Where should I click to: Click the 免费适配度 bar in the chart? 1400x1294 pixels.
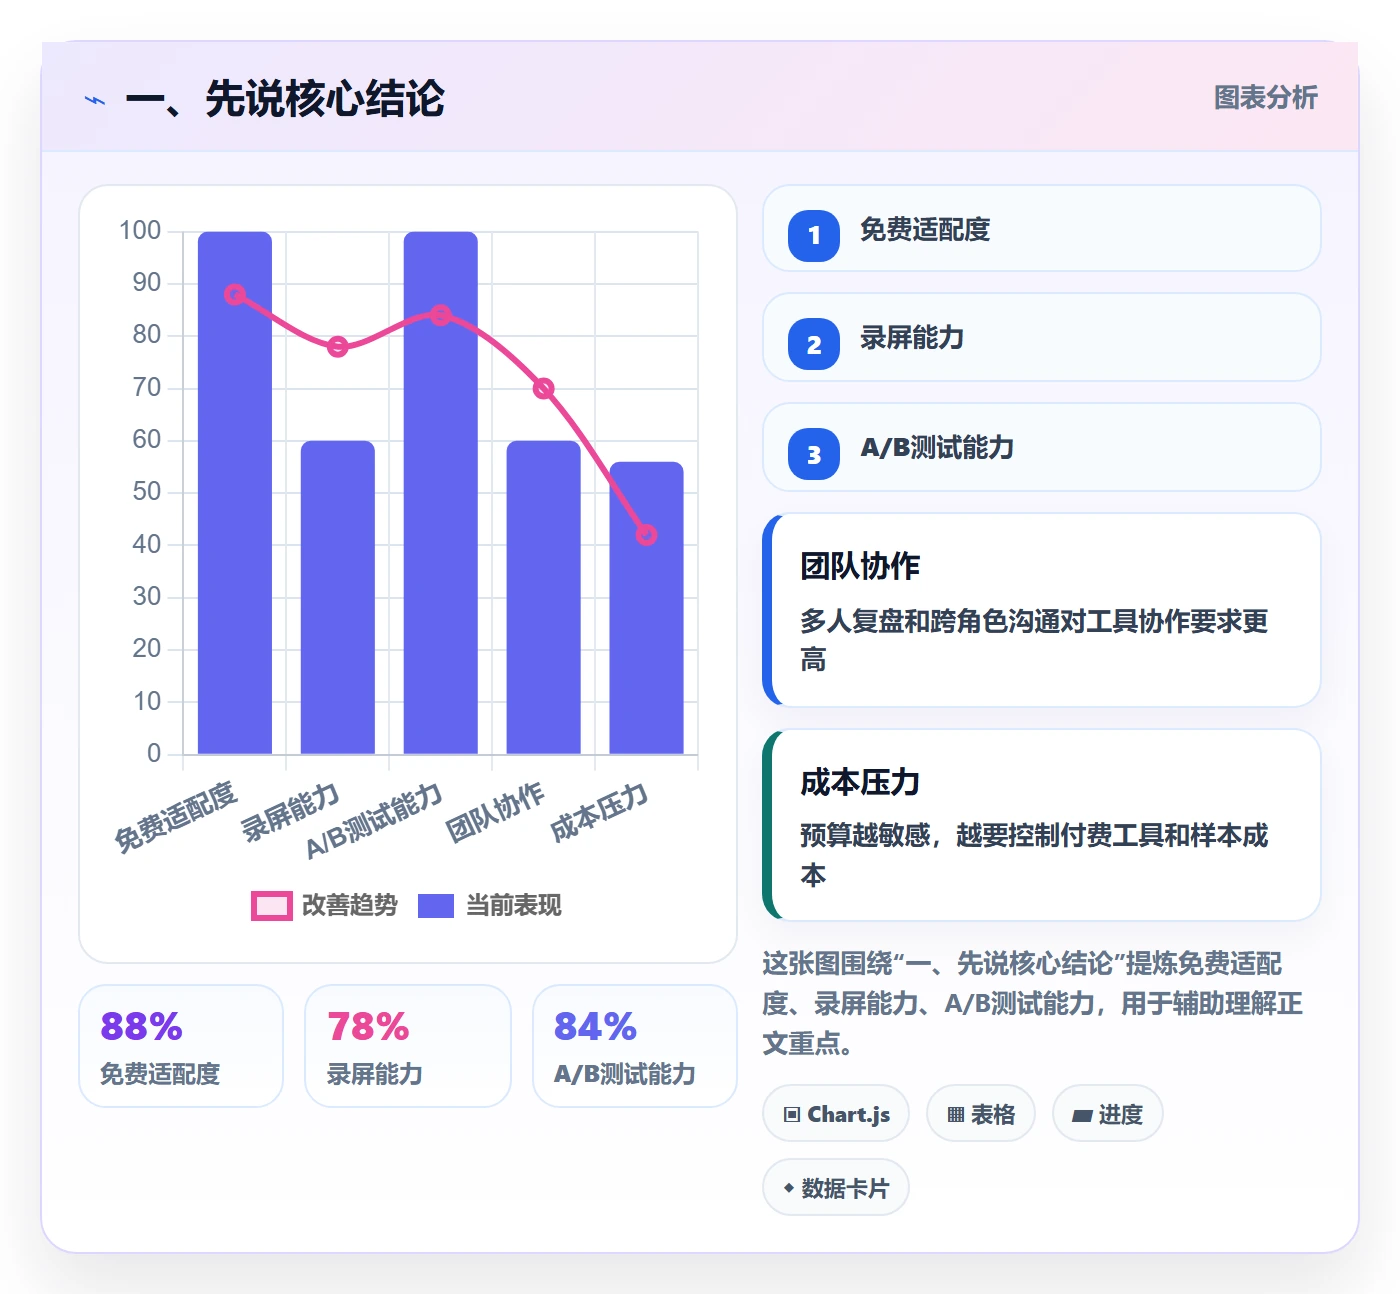(x=235, y=493)
